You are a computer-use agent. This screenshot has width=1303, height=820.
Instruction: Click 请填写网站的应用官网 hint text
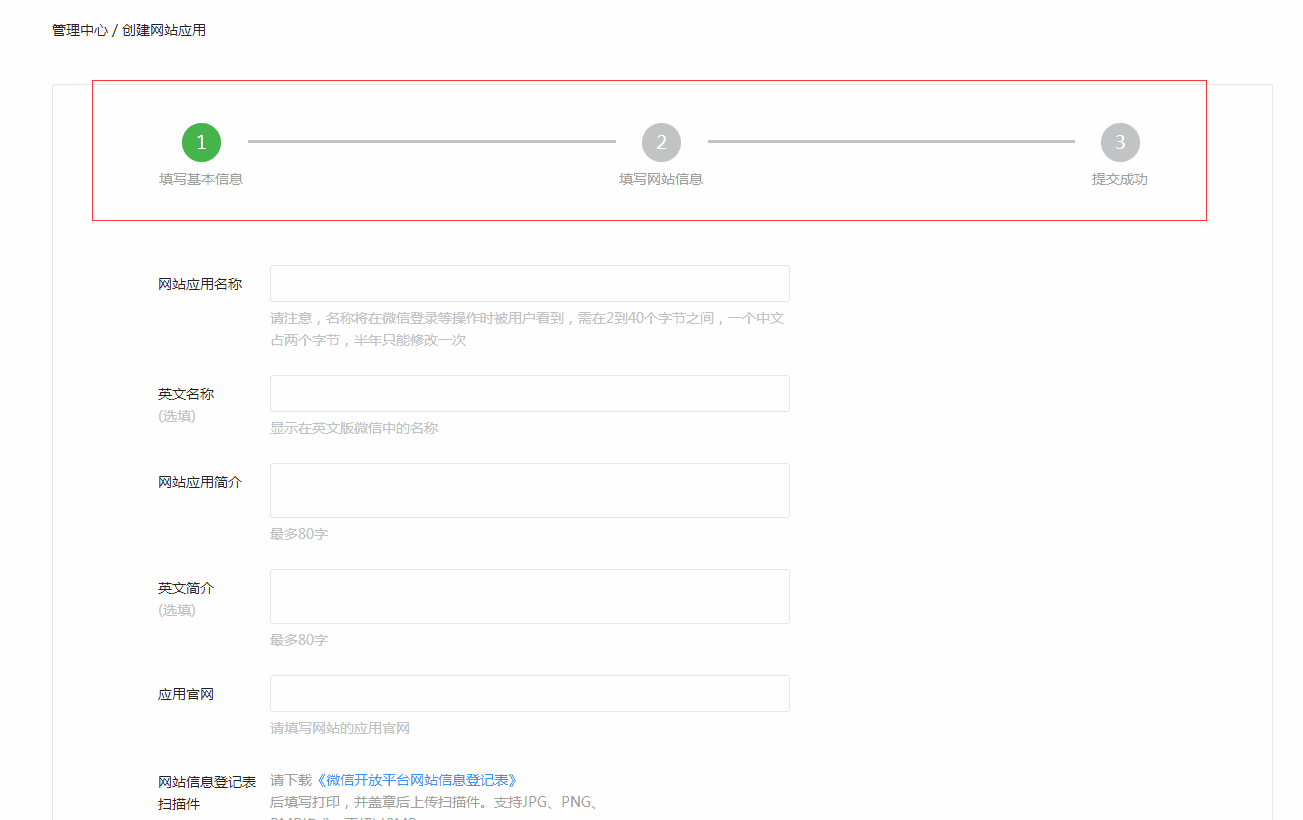point(340,728)
